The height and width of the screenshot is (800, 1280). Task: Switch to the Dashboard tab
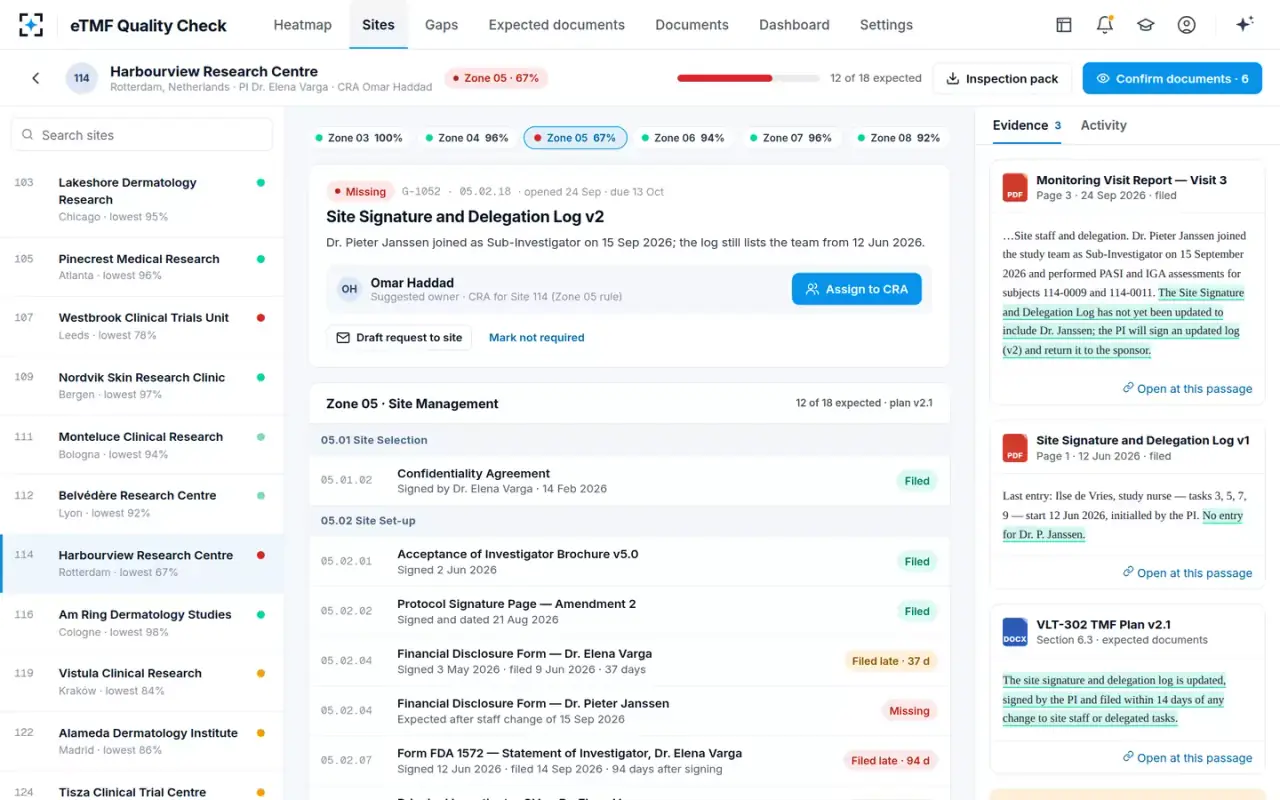[x=794, y=25]
